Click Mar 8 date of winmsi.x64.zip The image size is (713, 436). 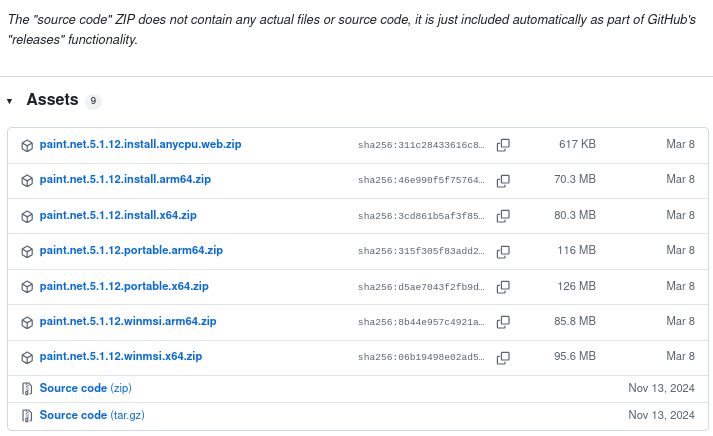680,356
